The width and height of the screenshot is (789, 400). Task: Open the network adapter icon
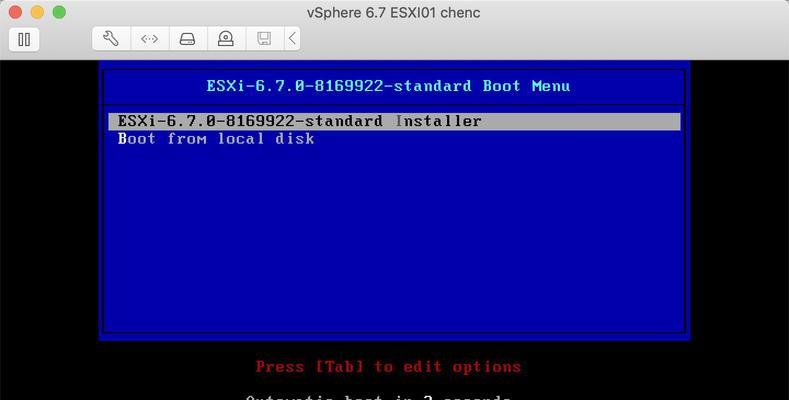point(149,39)
